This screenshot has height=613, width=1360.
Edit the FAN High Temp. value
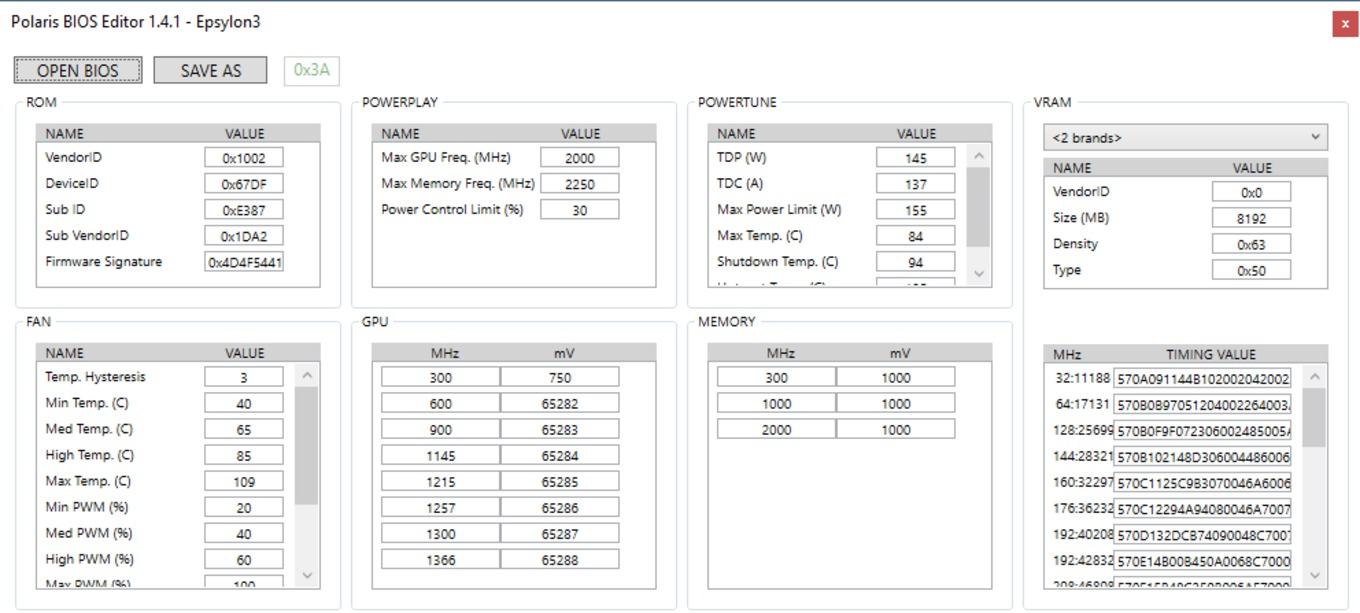pos(244,455)
